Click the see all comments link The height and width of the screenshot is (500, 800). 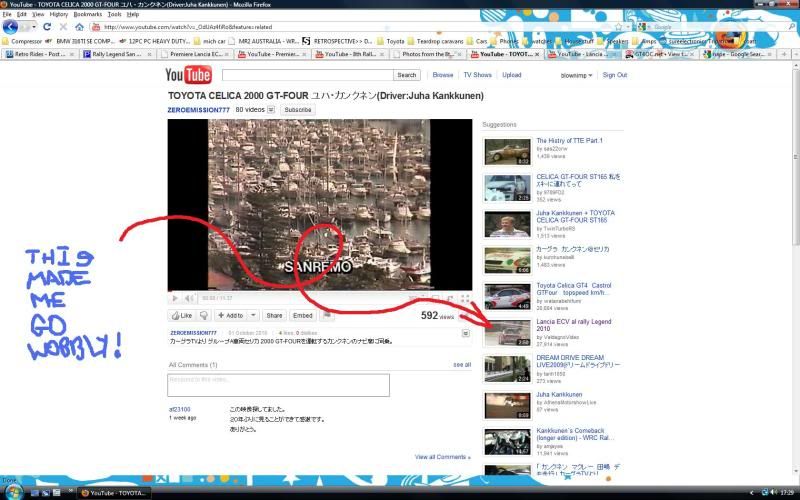462,365
